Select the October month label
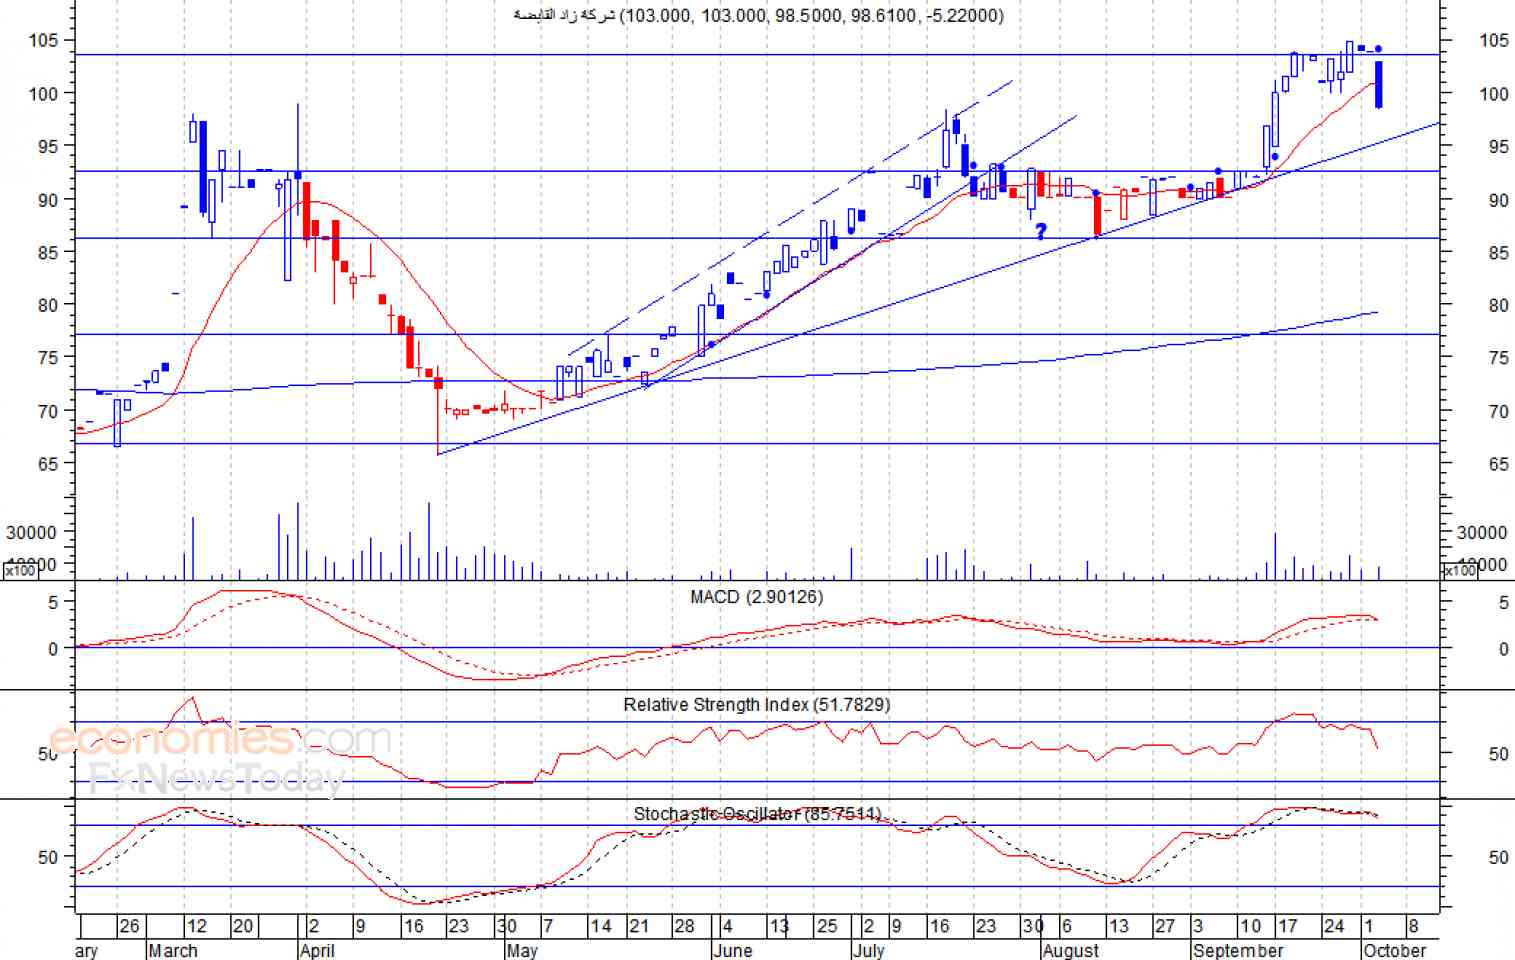Screen dimensions: 1515x960 click(x=1395, y=950)
